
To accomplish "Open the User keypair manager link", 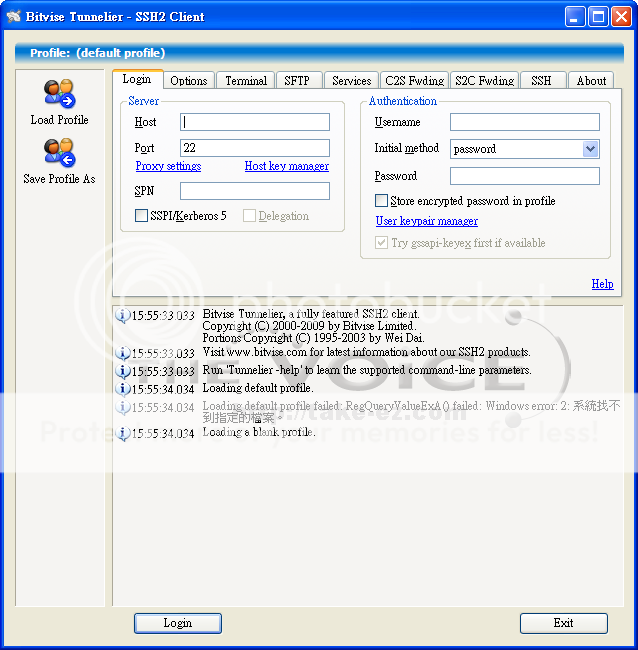I will [x=427, y=221].
